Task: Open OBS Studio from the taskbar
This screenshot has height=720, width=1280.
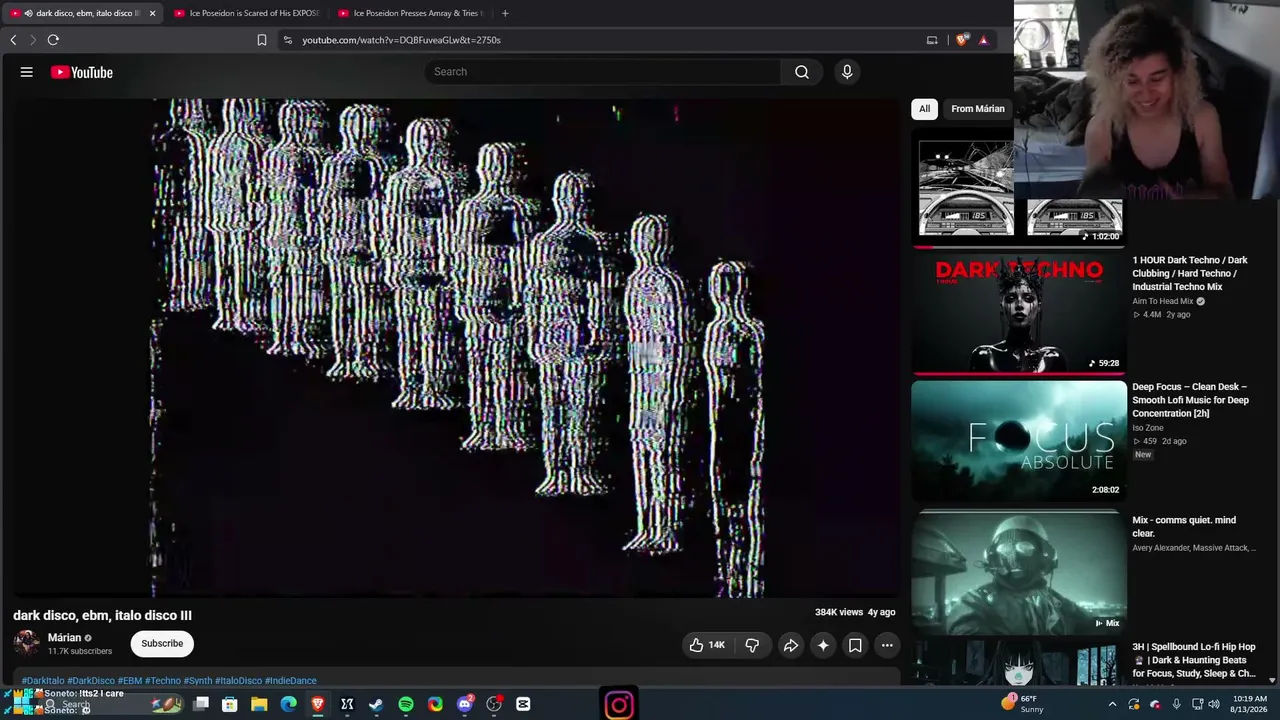Action: 494,704
